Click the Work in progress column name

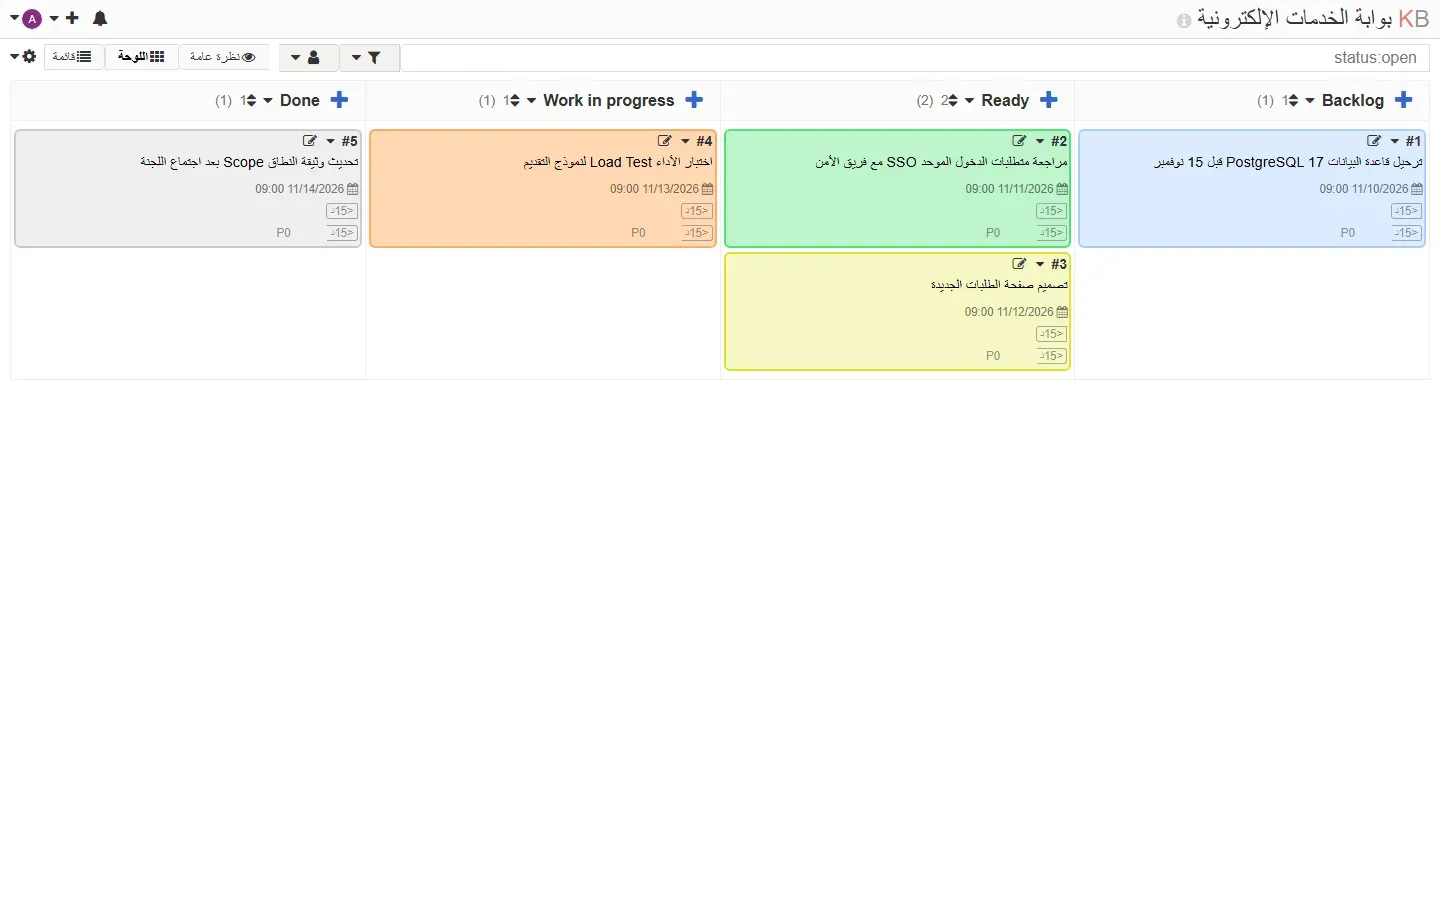tap(609, 100)
